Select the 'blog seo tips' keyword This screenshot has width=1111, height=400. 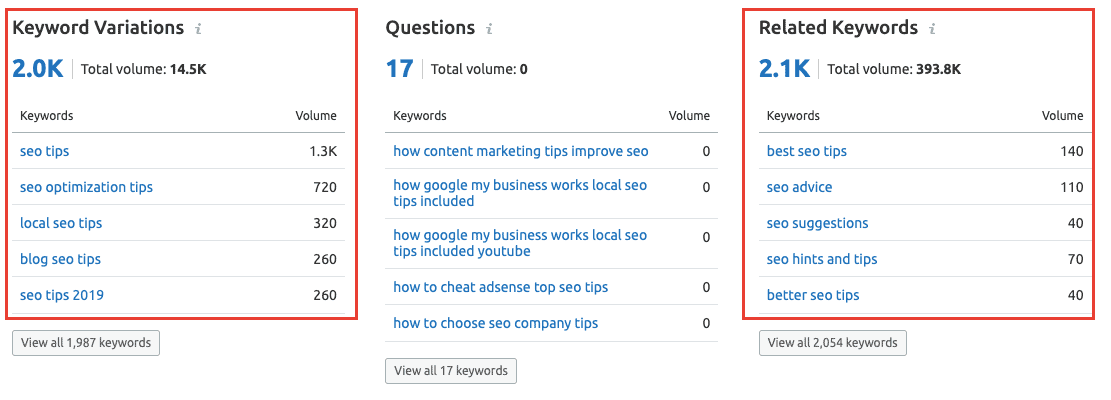60,259
